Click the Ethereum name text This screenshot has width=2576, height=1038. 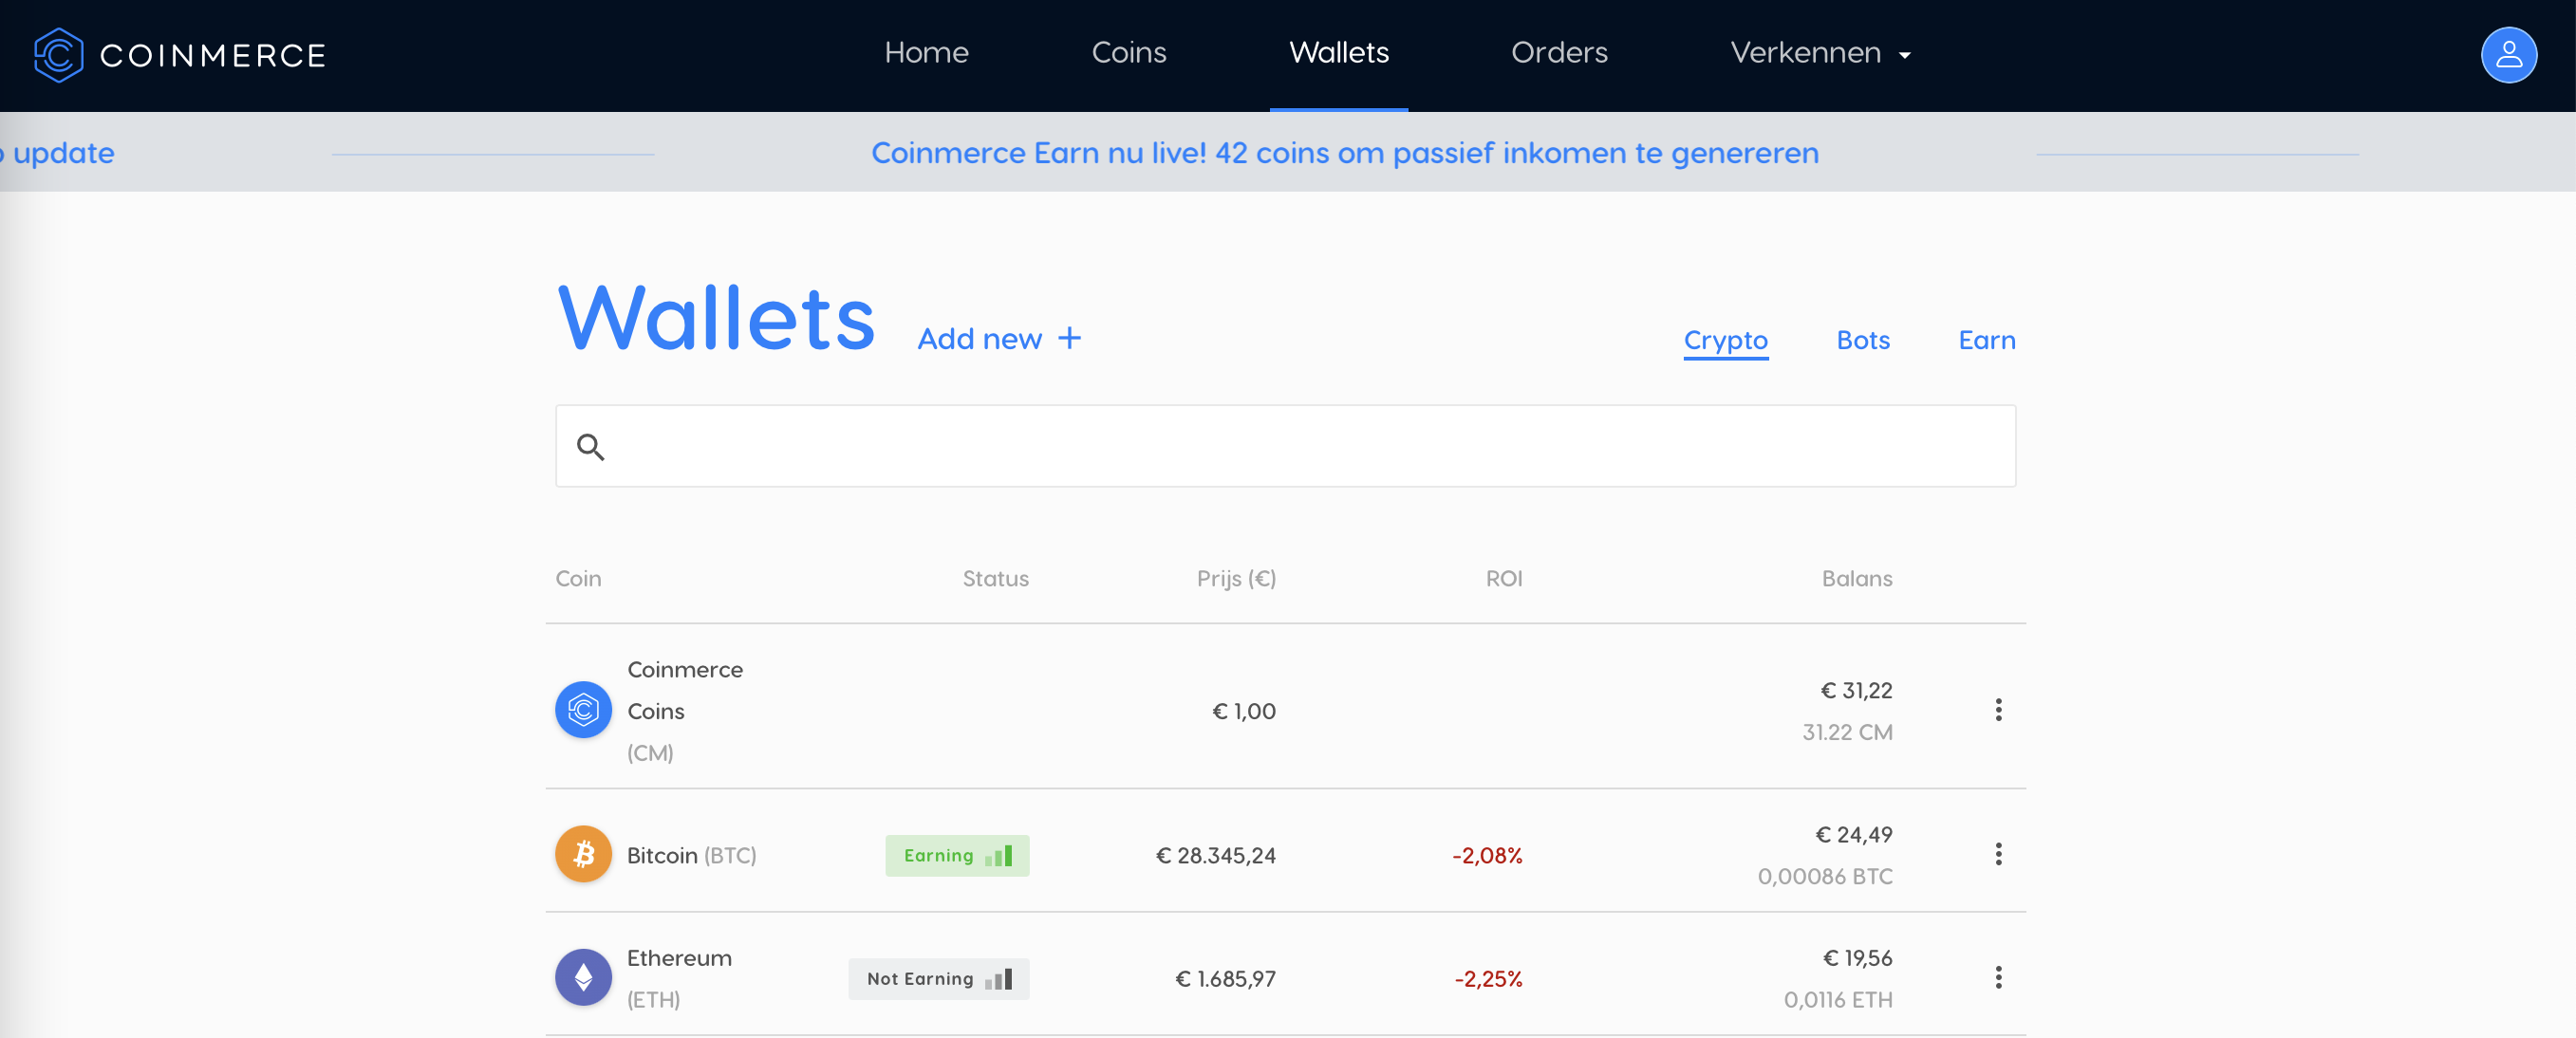click(x=679, y=958)
